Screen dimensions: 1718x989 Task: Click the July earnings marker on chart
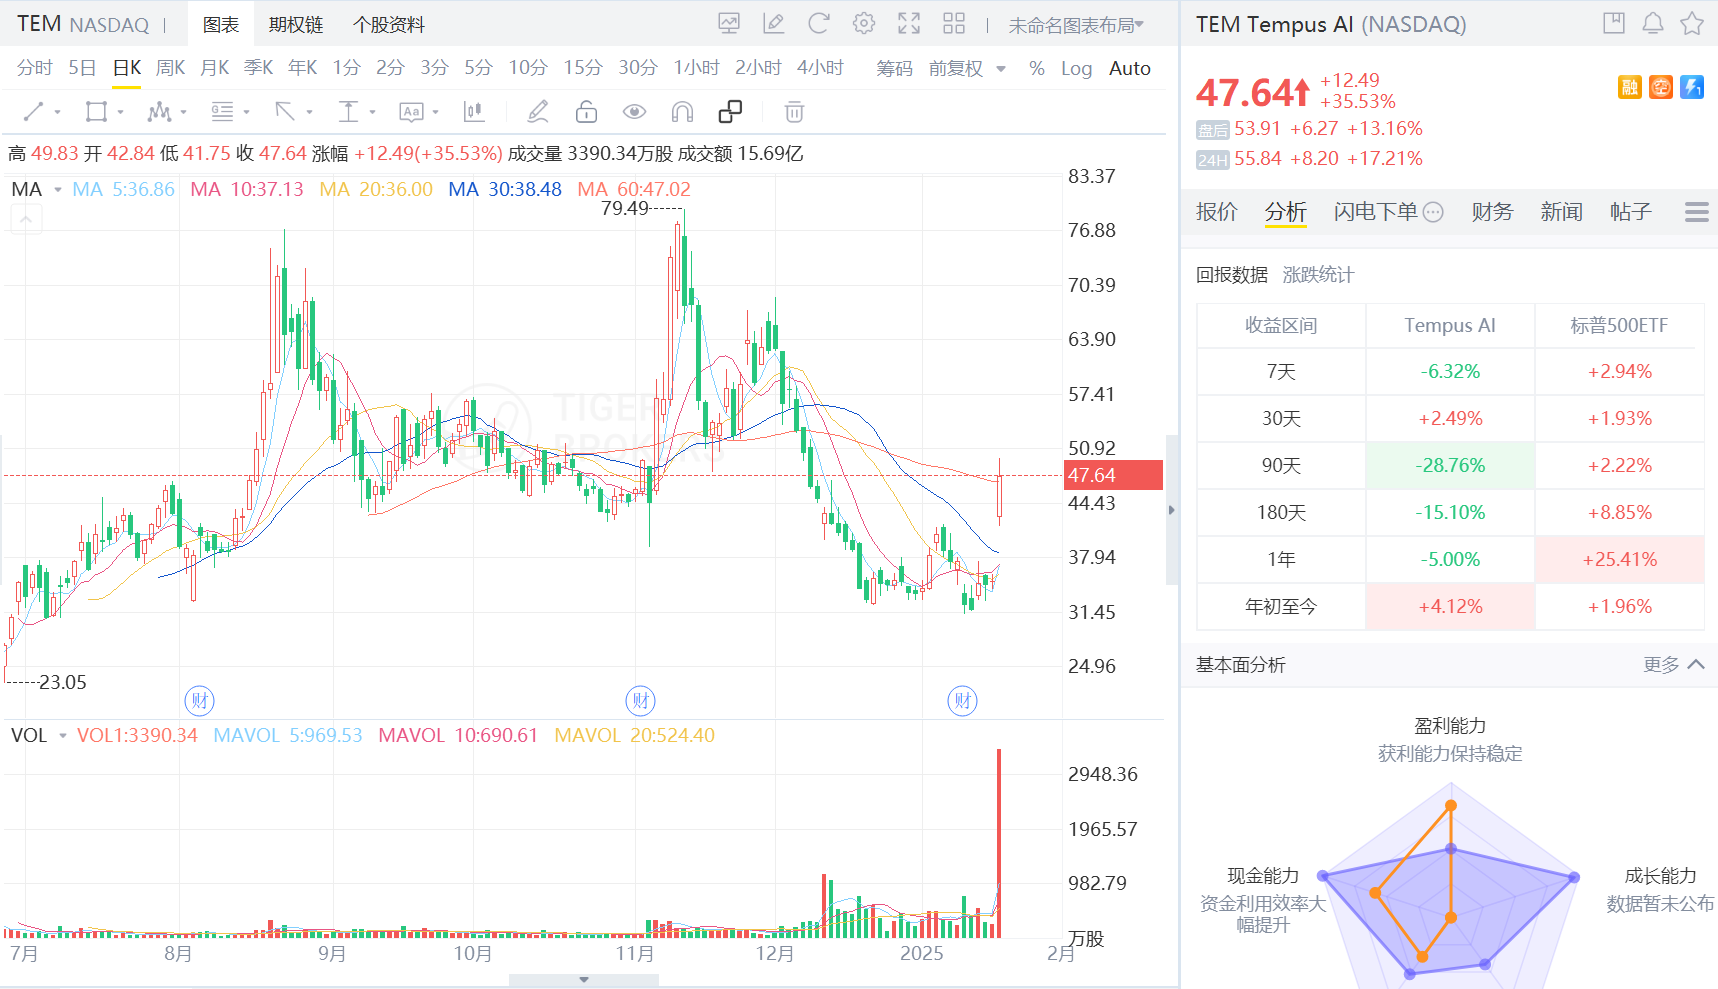point(200,701)
